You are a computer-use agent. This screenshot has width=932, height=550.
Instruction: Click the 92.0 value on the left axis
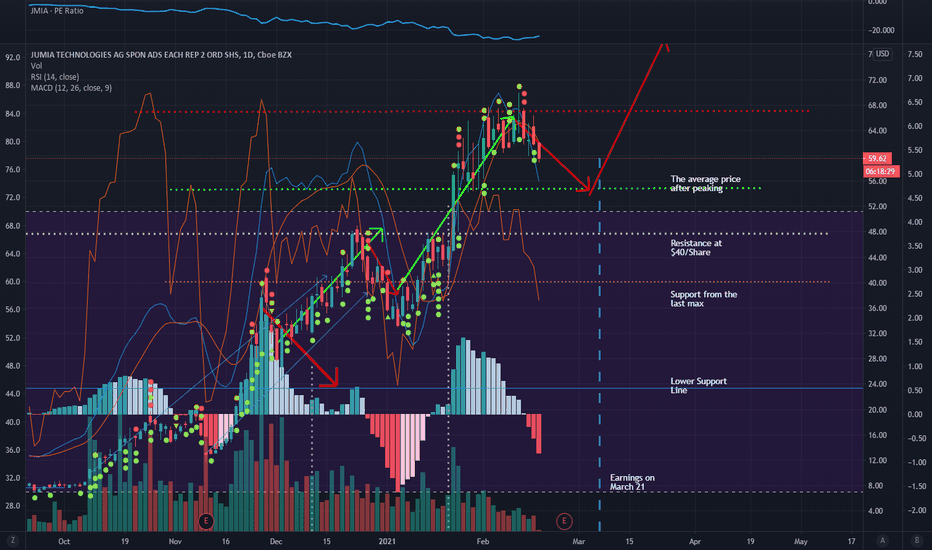tap(12, 58)
